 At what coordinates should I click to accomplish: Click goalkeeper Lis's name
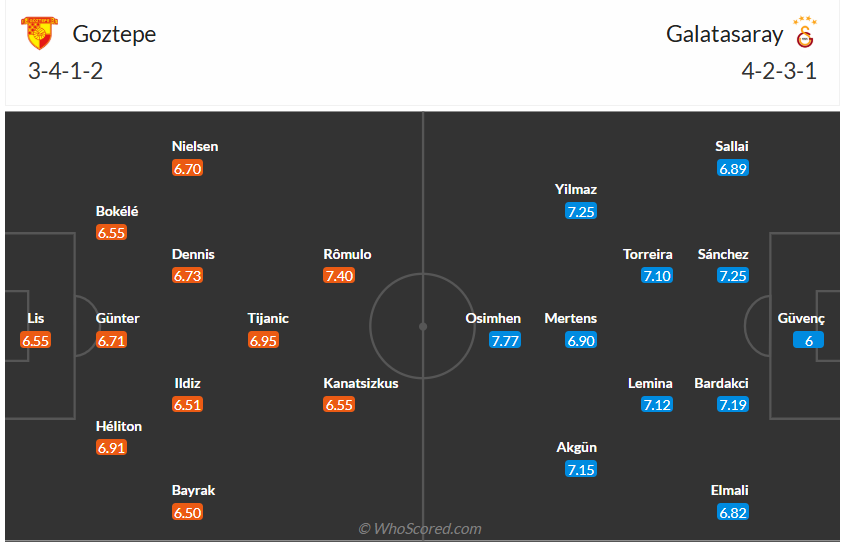coord(36,318)
